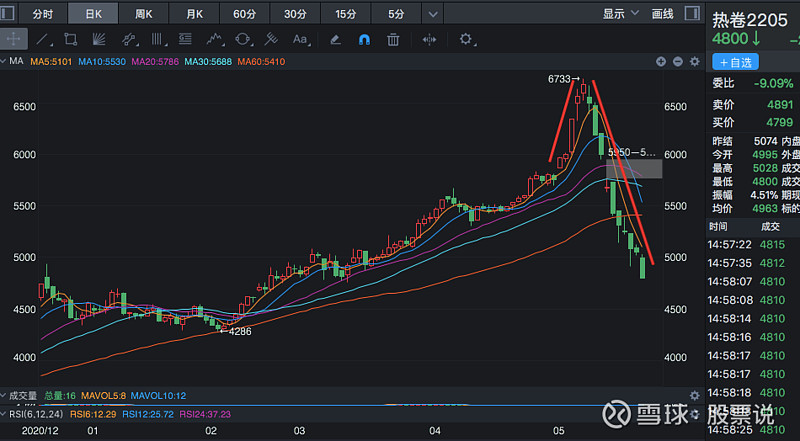Screen dimensions: 800x441
Task: Select the trend line drawing tool
Action: [x=41, y=39]
